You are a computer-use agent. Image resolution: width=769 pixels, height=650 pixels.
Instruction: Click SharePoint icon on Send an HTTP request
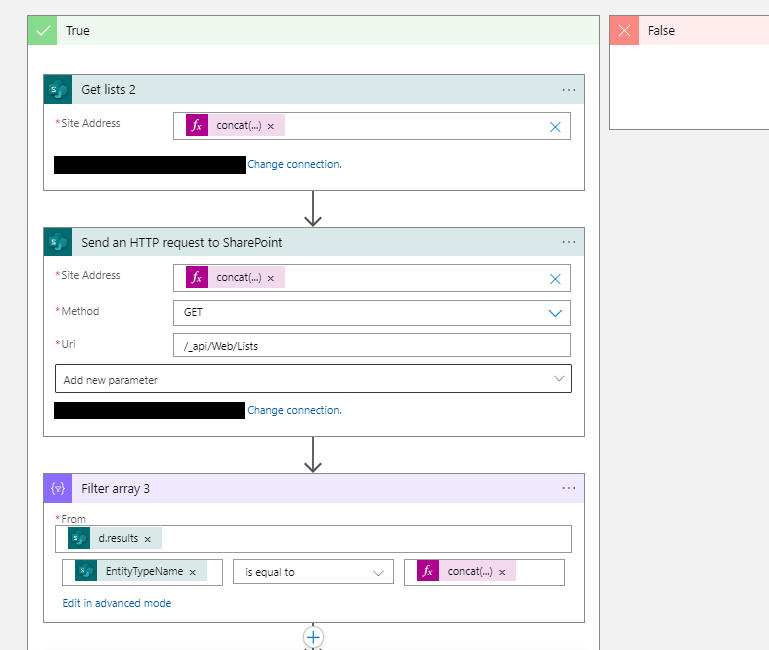(58, 242)
